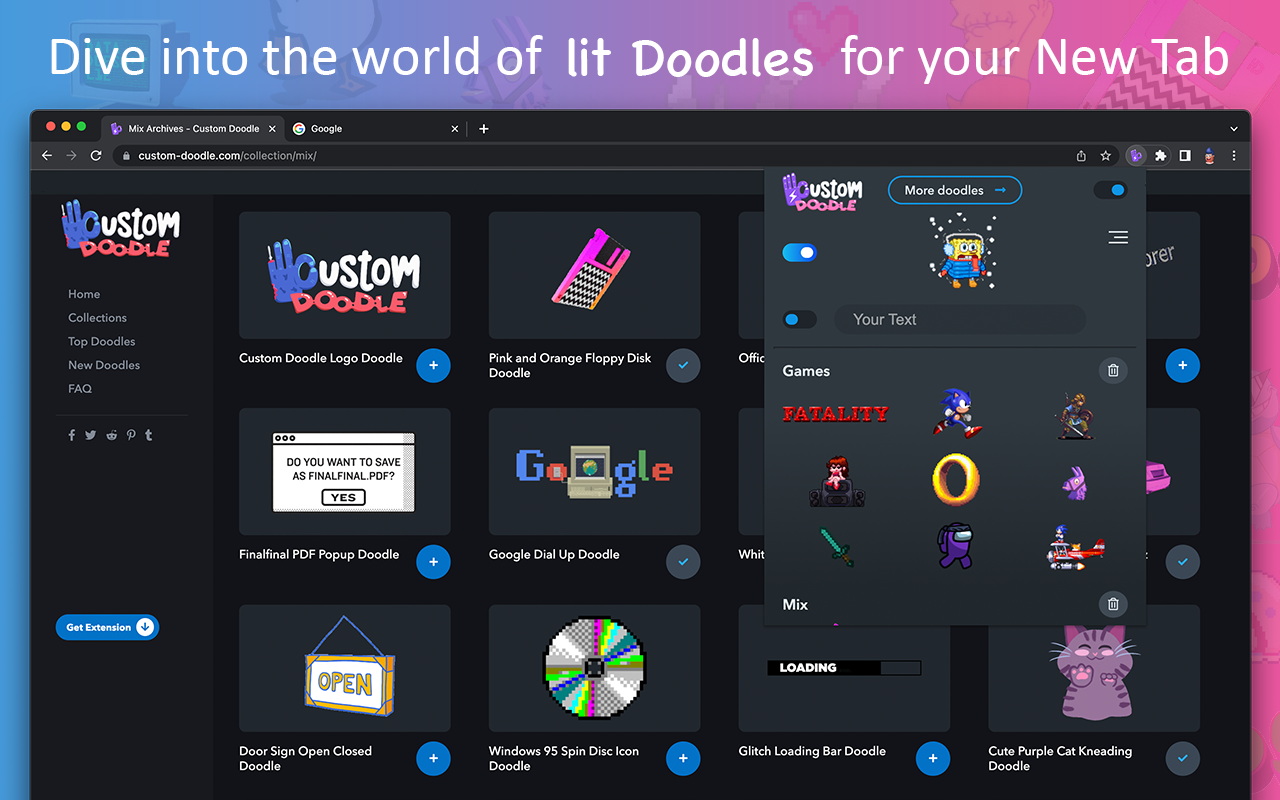The height and width of the screenshot is (800, 1280).
Task: Delete the Mix collection with trash icon
Action: (x=1113, y=604)
